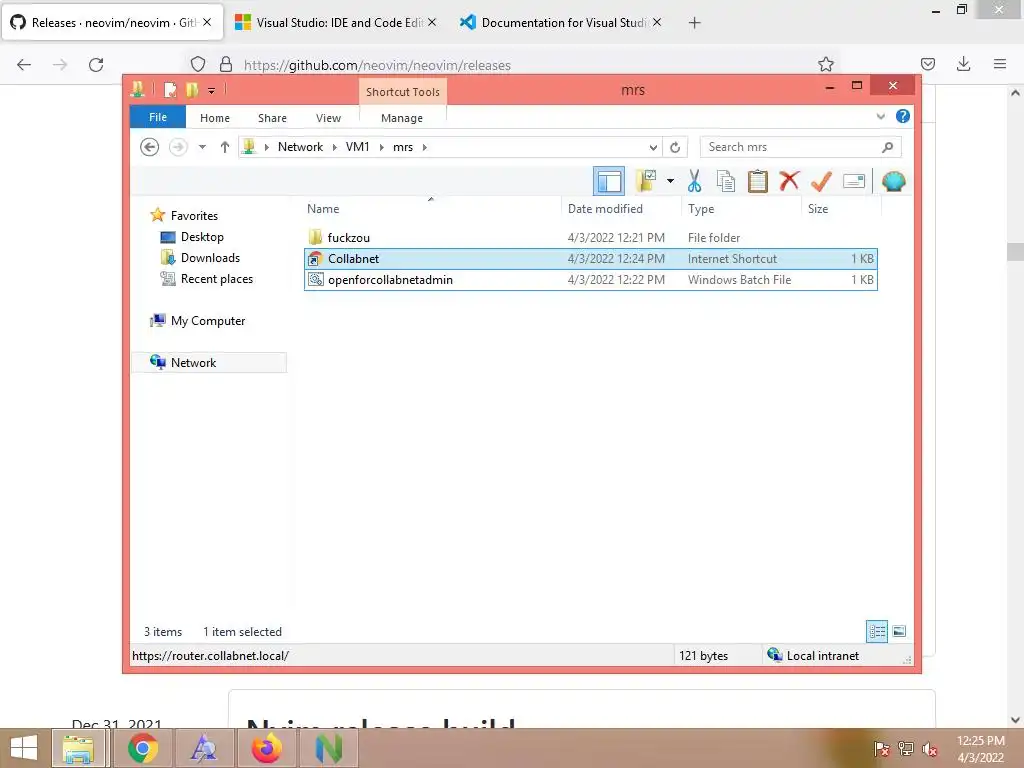Open Chrome from the taskbar
Viewport: 1024px width, 768px height.
pos(142,748)
